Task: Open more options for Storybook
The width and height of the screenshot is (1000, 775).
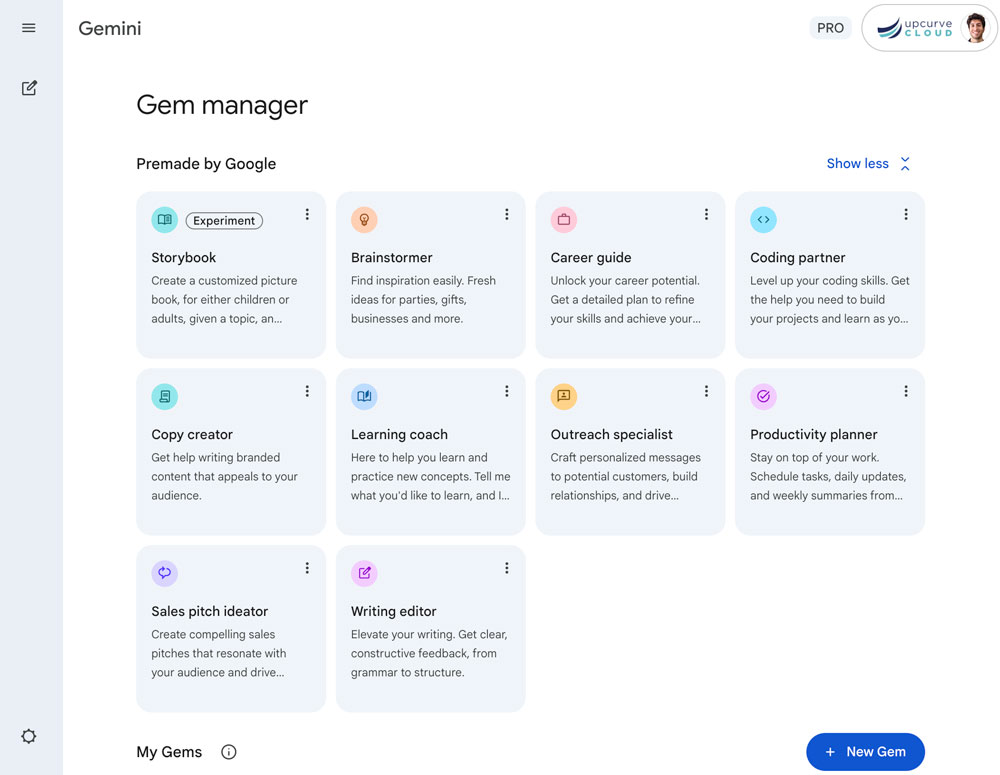Action: tap(307, 215)
